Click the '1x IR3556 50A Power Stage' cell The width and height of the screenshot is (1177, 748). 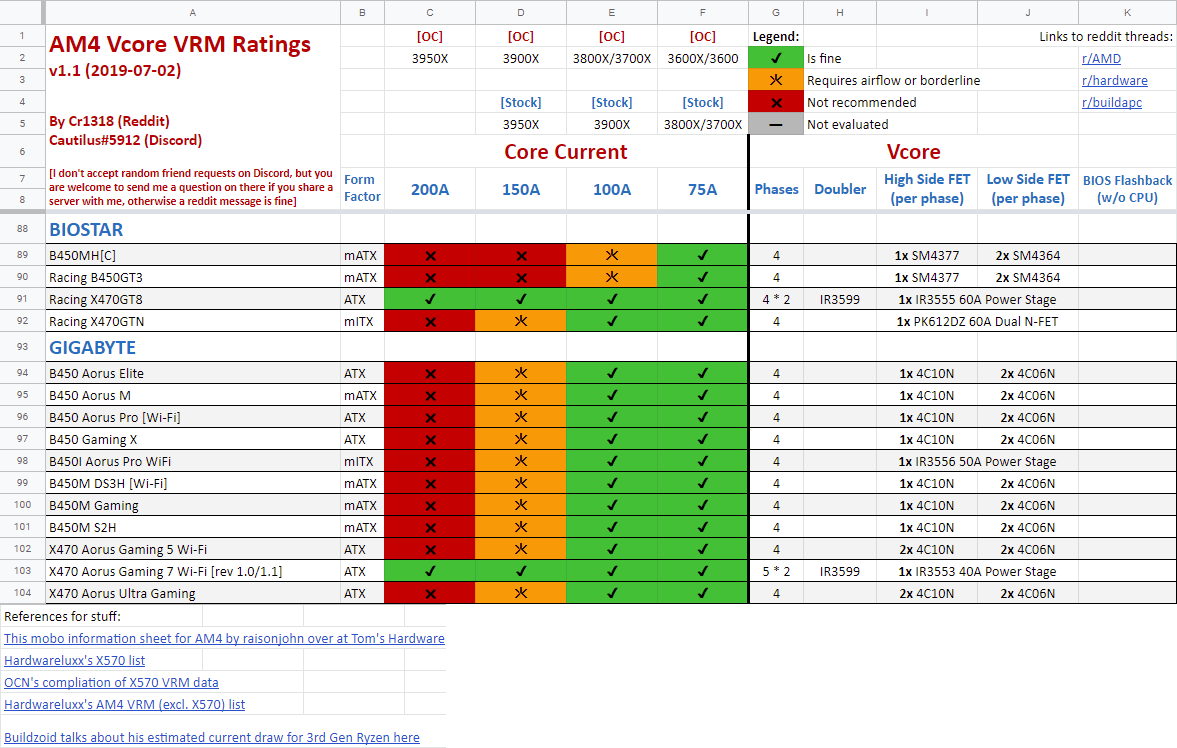point(977,461)
